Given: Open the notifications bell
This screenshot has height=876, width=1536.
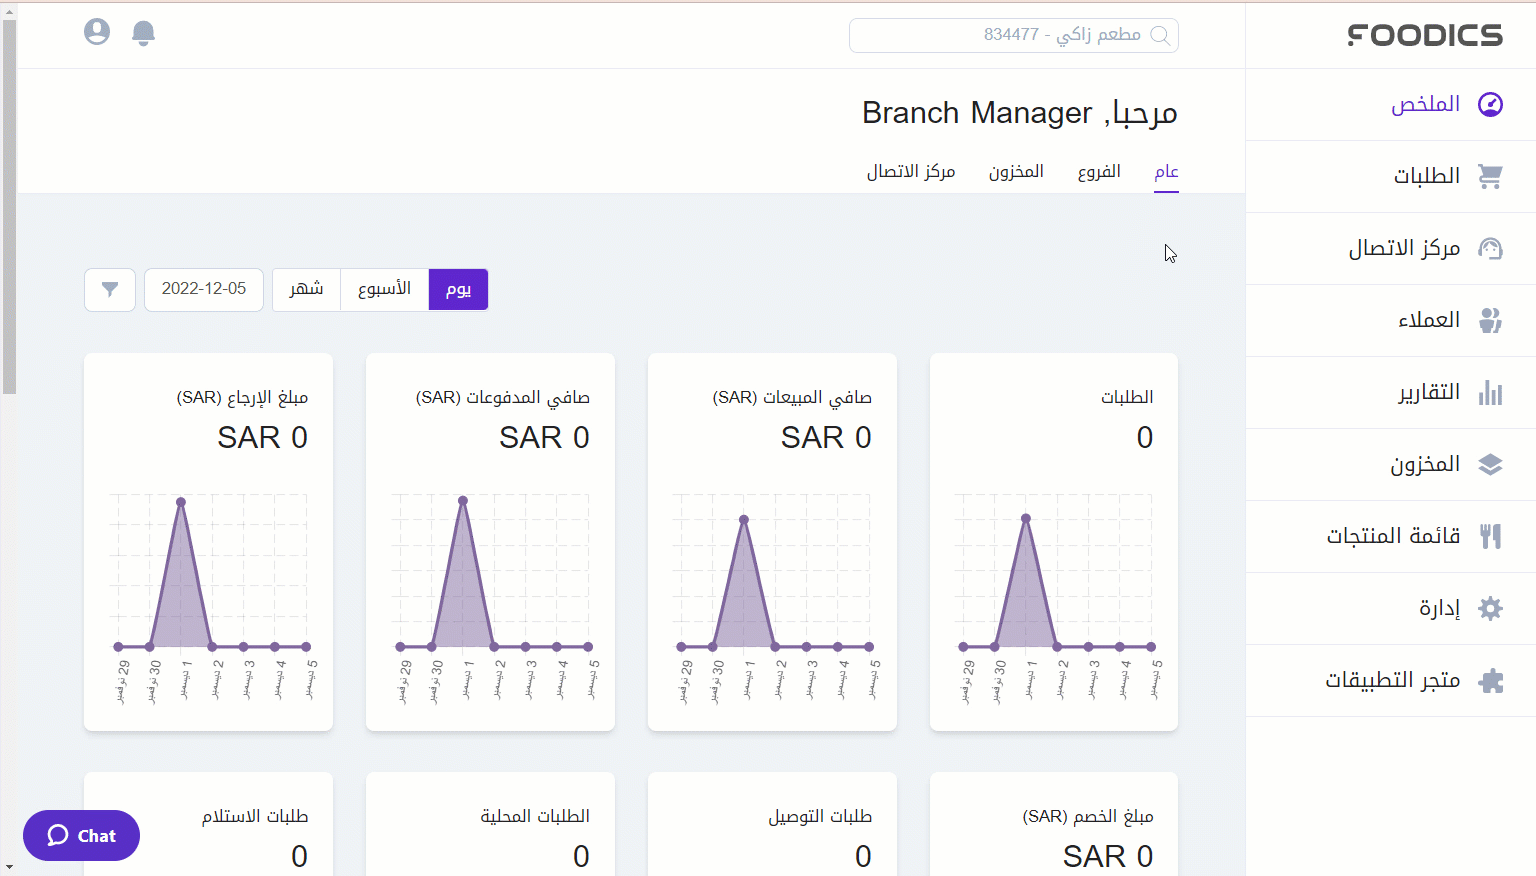Looking at the screenshot, I should tap(143, 33).
